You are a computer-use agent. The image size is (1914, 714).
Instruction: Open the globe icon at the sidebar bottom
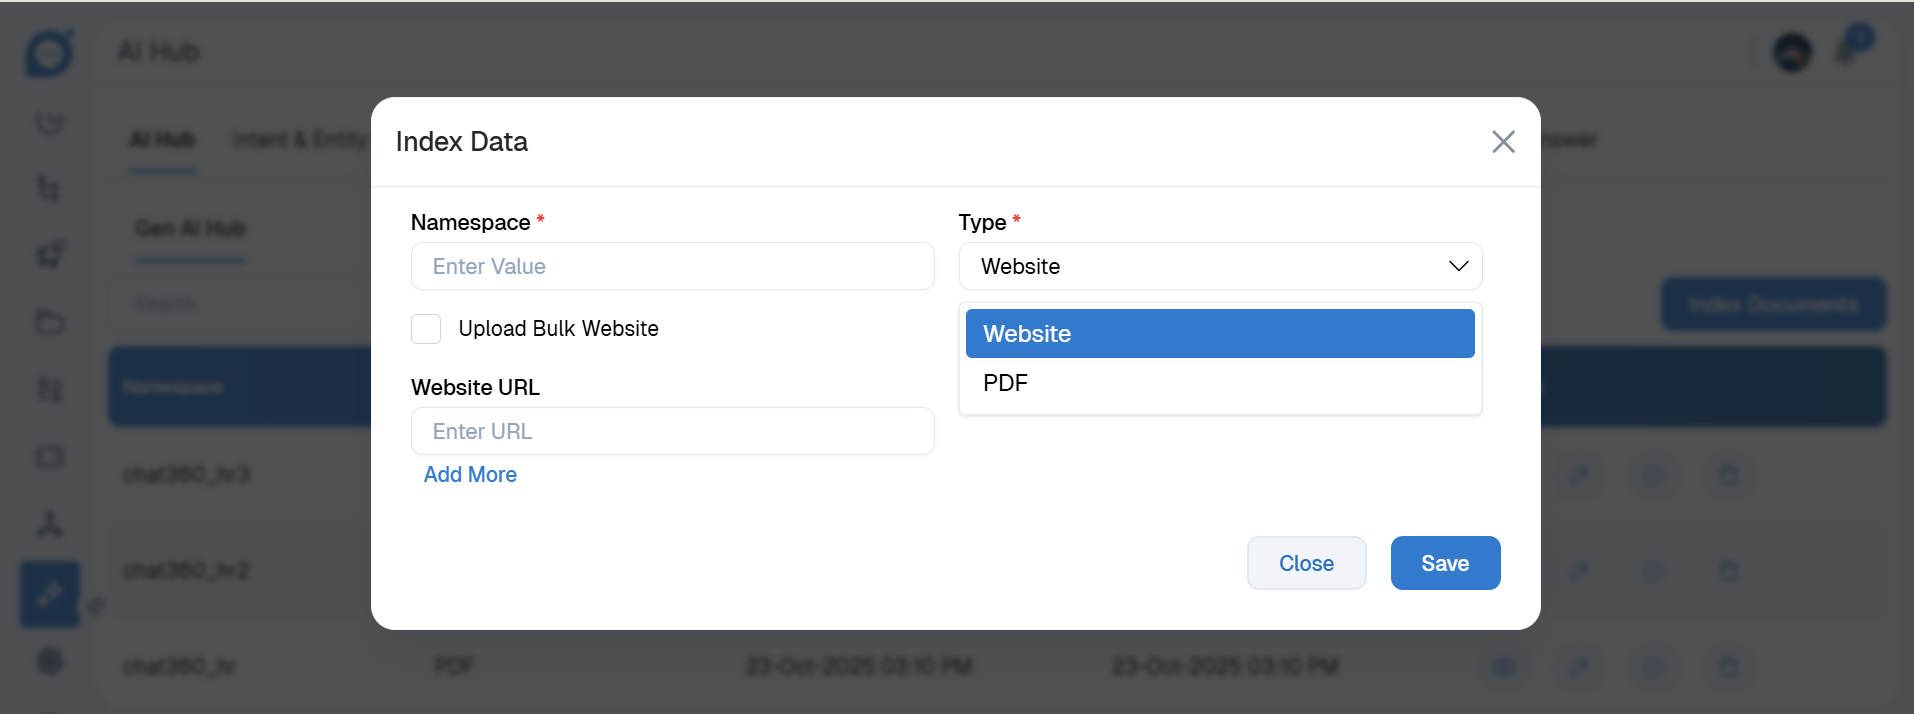50,661
